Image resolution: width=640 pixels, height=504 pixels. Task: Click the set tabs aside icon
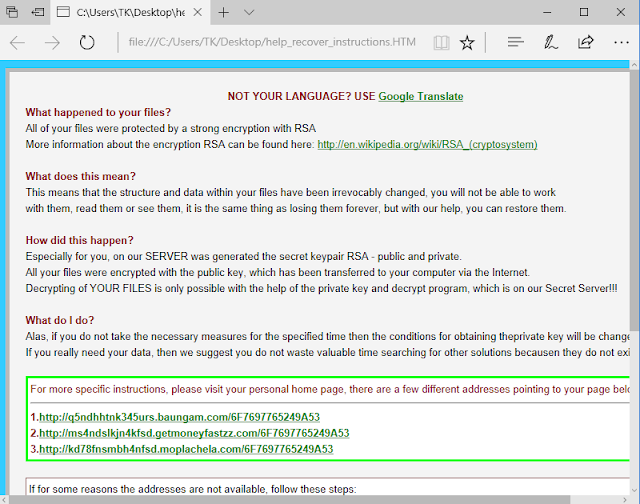tap(38, 12)
